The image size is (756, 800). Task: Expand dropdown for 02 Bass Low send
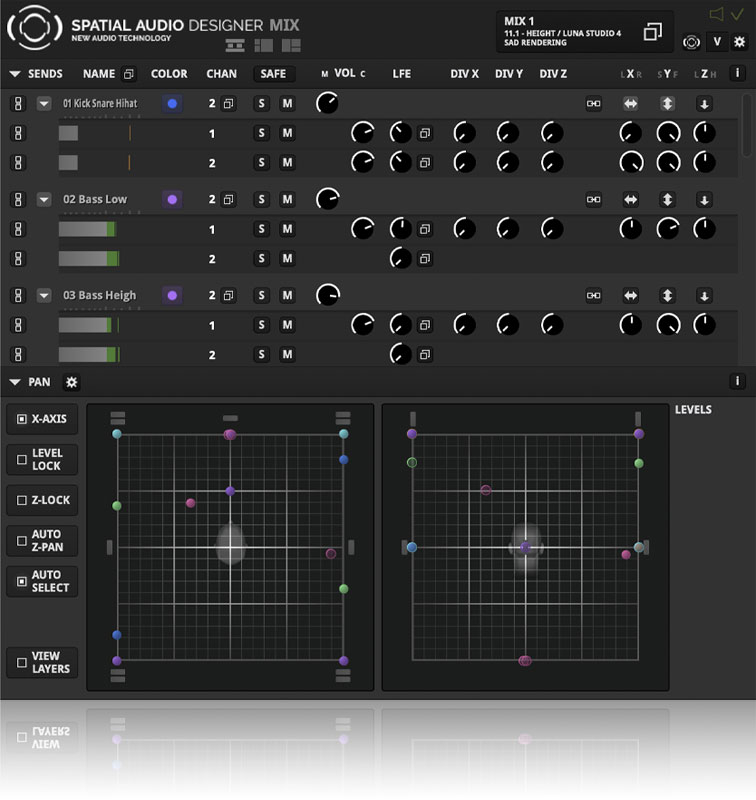pos(44,199)
